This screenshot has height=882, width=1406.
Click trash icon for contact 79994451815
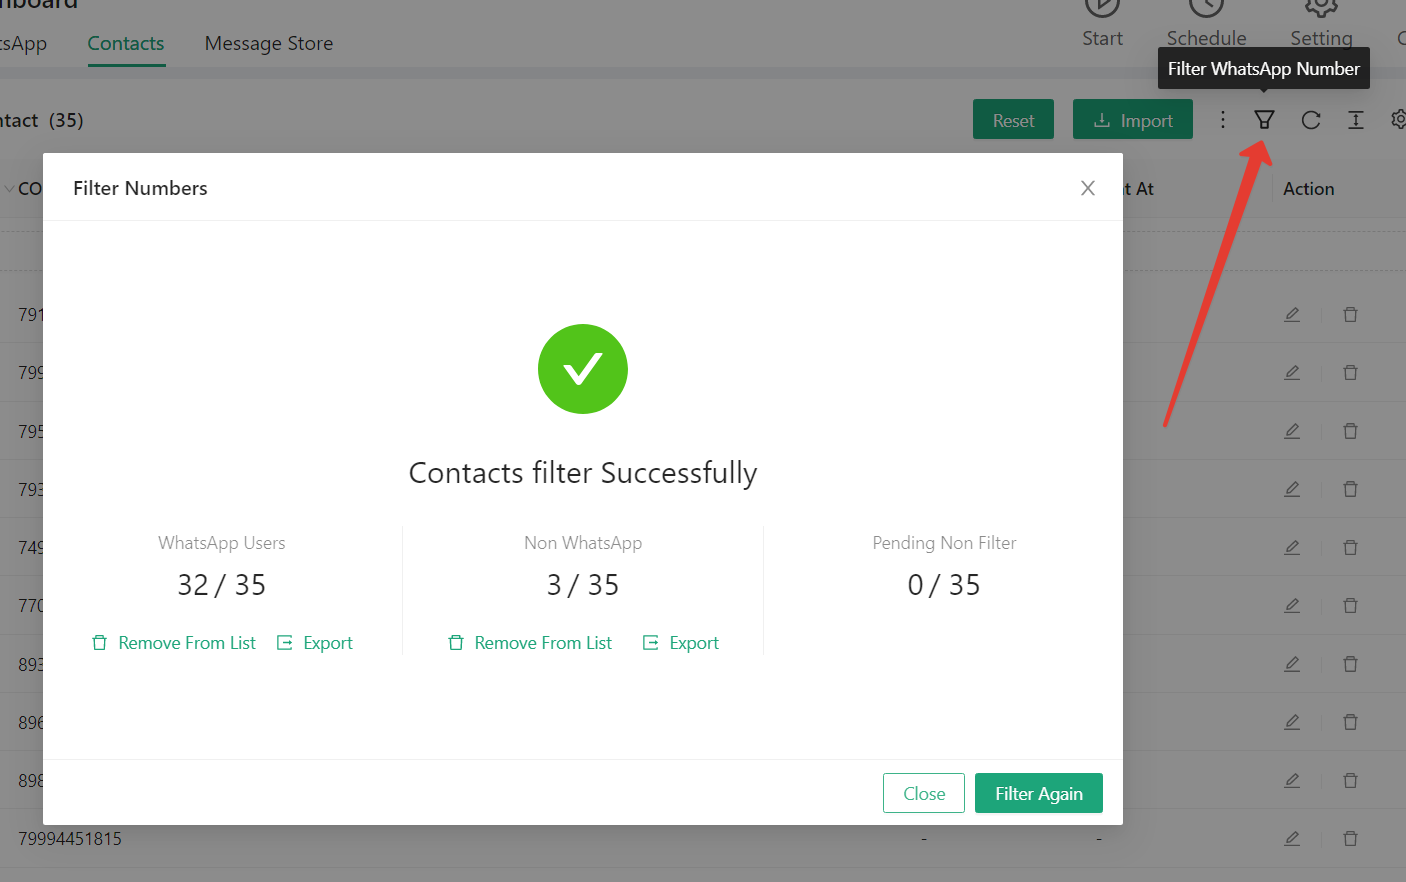tap(1350, 839)
